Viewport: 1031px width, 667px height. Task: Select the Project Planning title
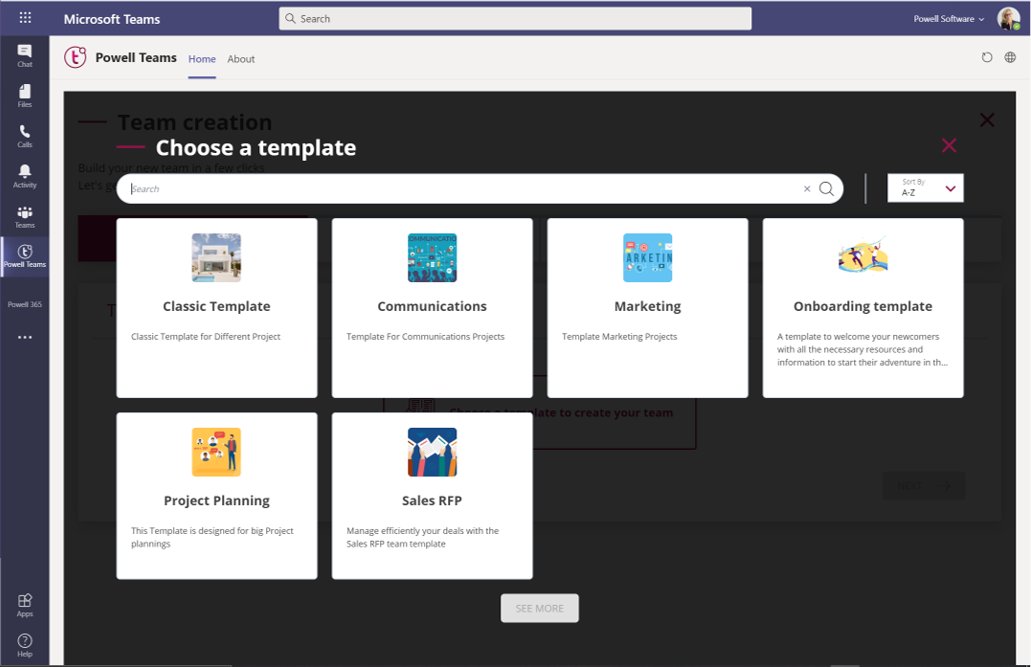click(x=216, y=501)
